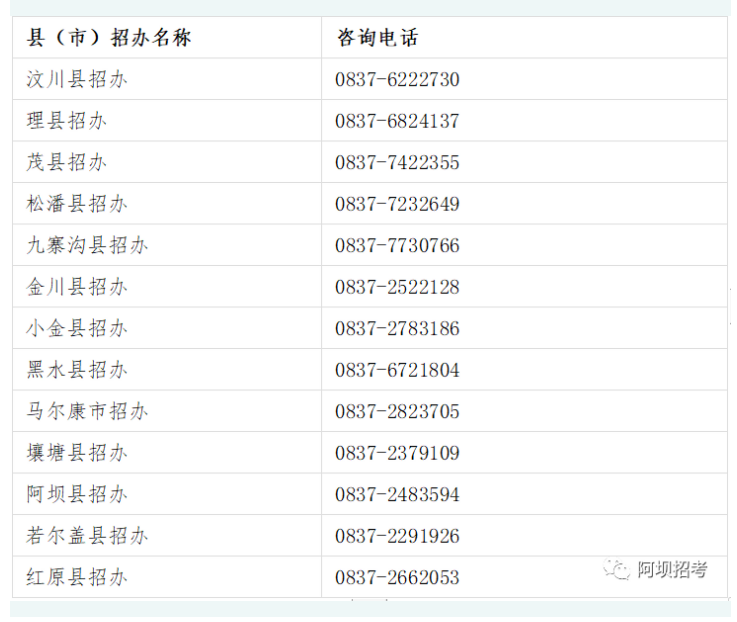Click the 汶川县招办 cell
Screen dimensions: 737x622
(77, 80)
